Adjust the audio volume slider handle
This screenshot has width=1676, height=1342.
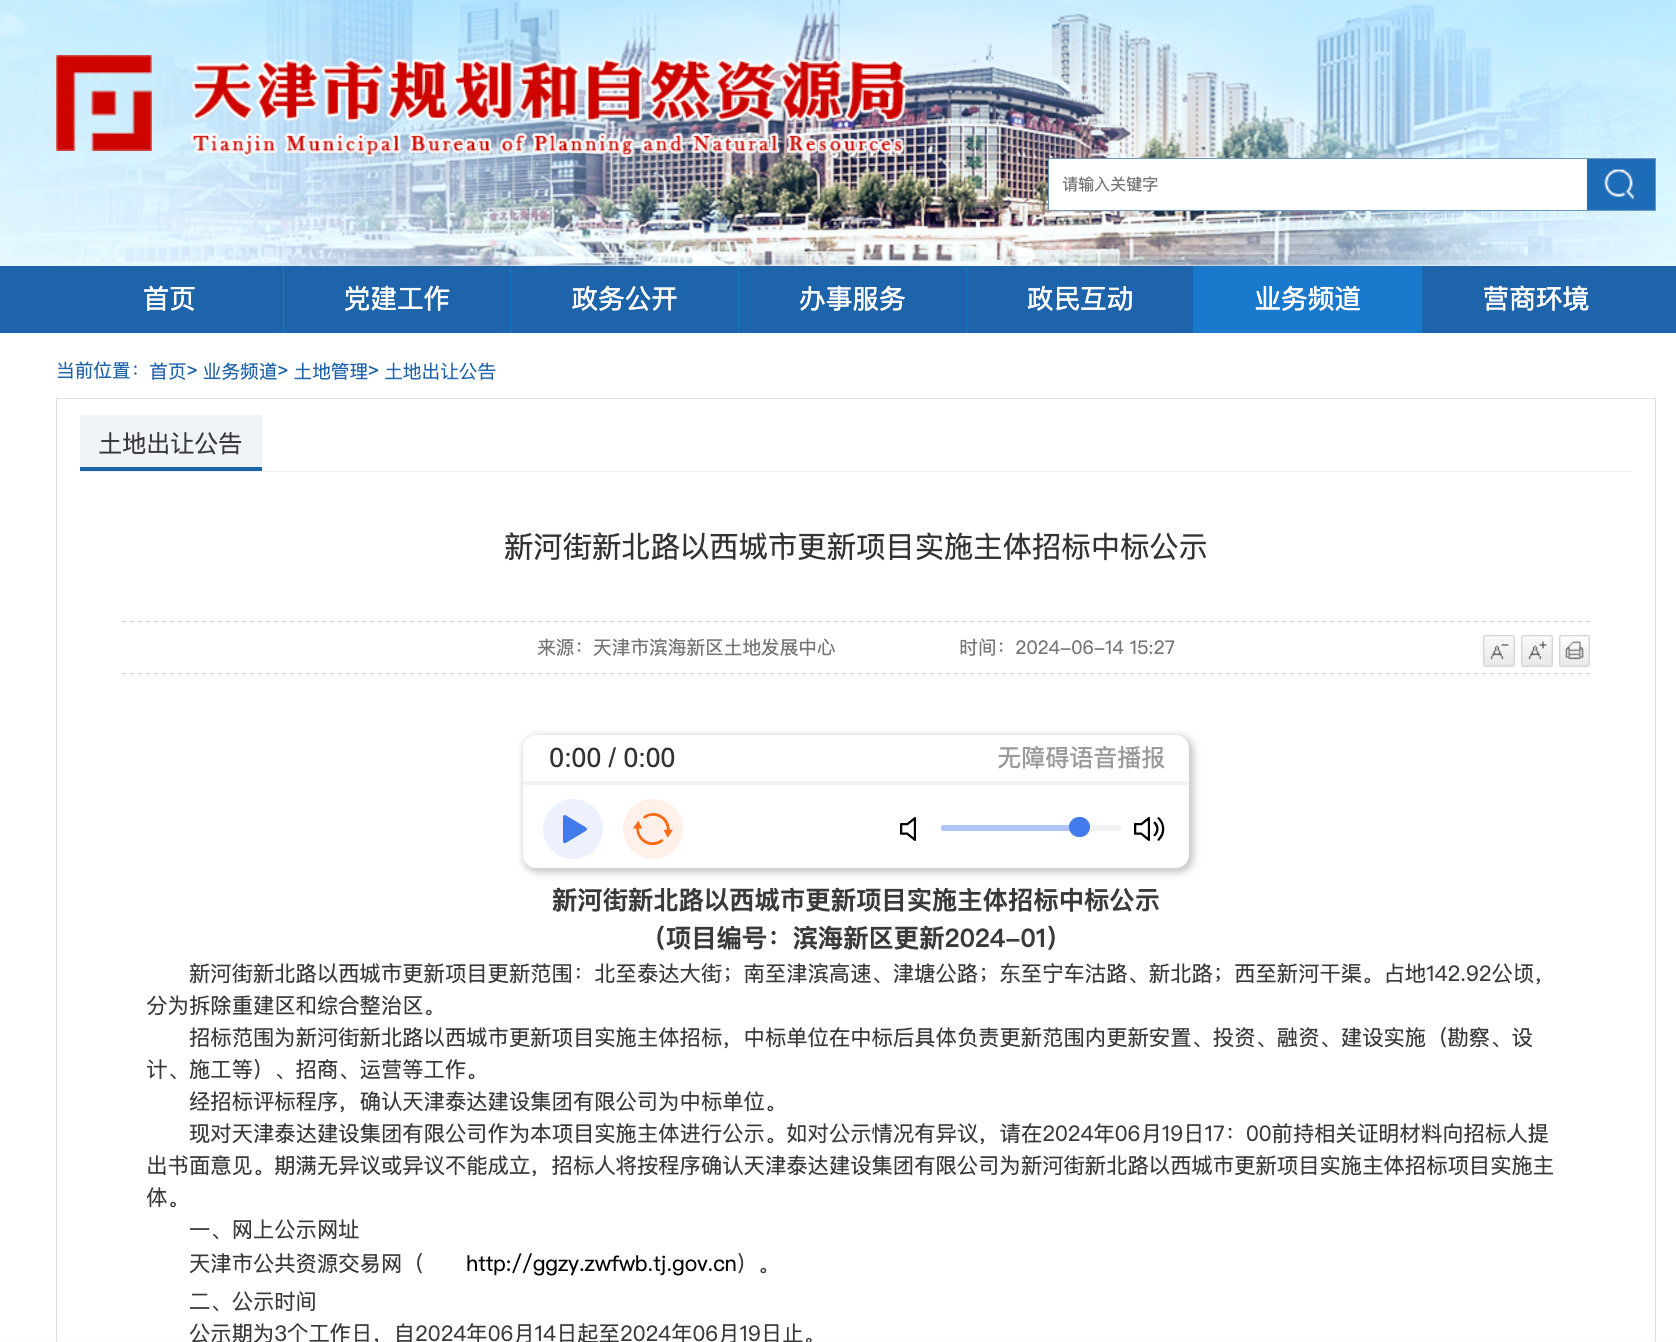[1079, 827]
